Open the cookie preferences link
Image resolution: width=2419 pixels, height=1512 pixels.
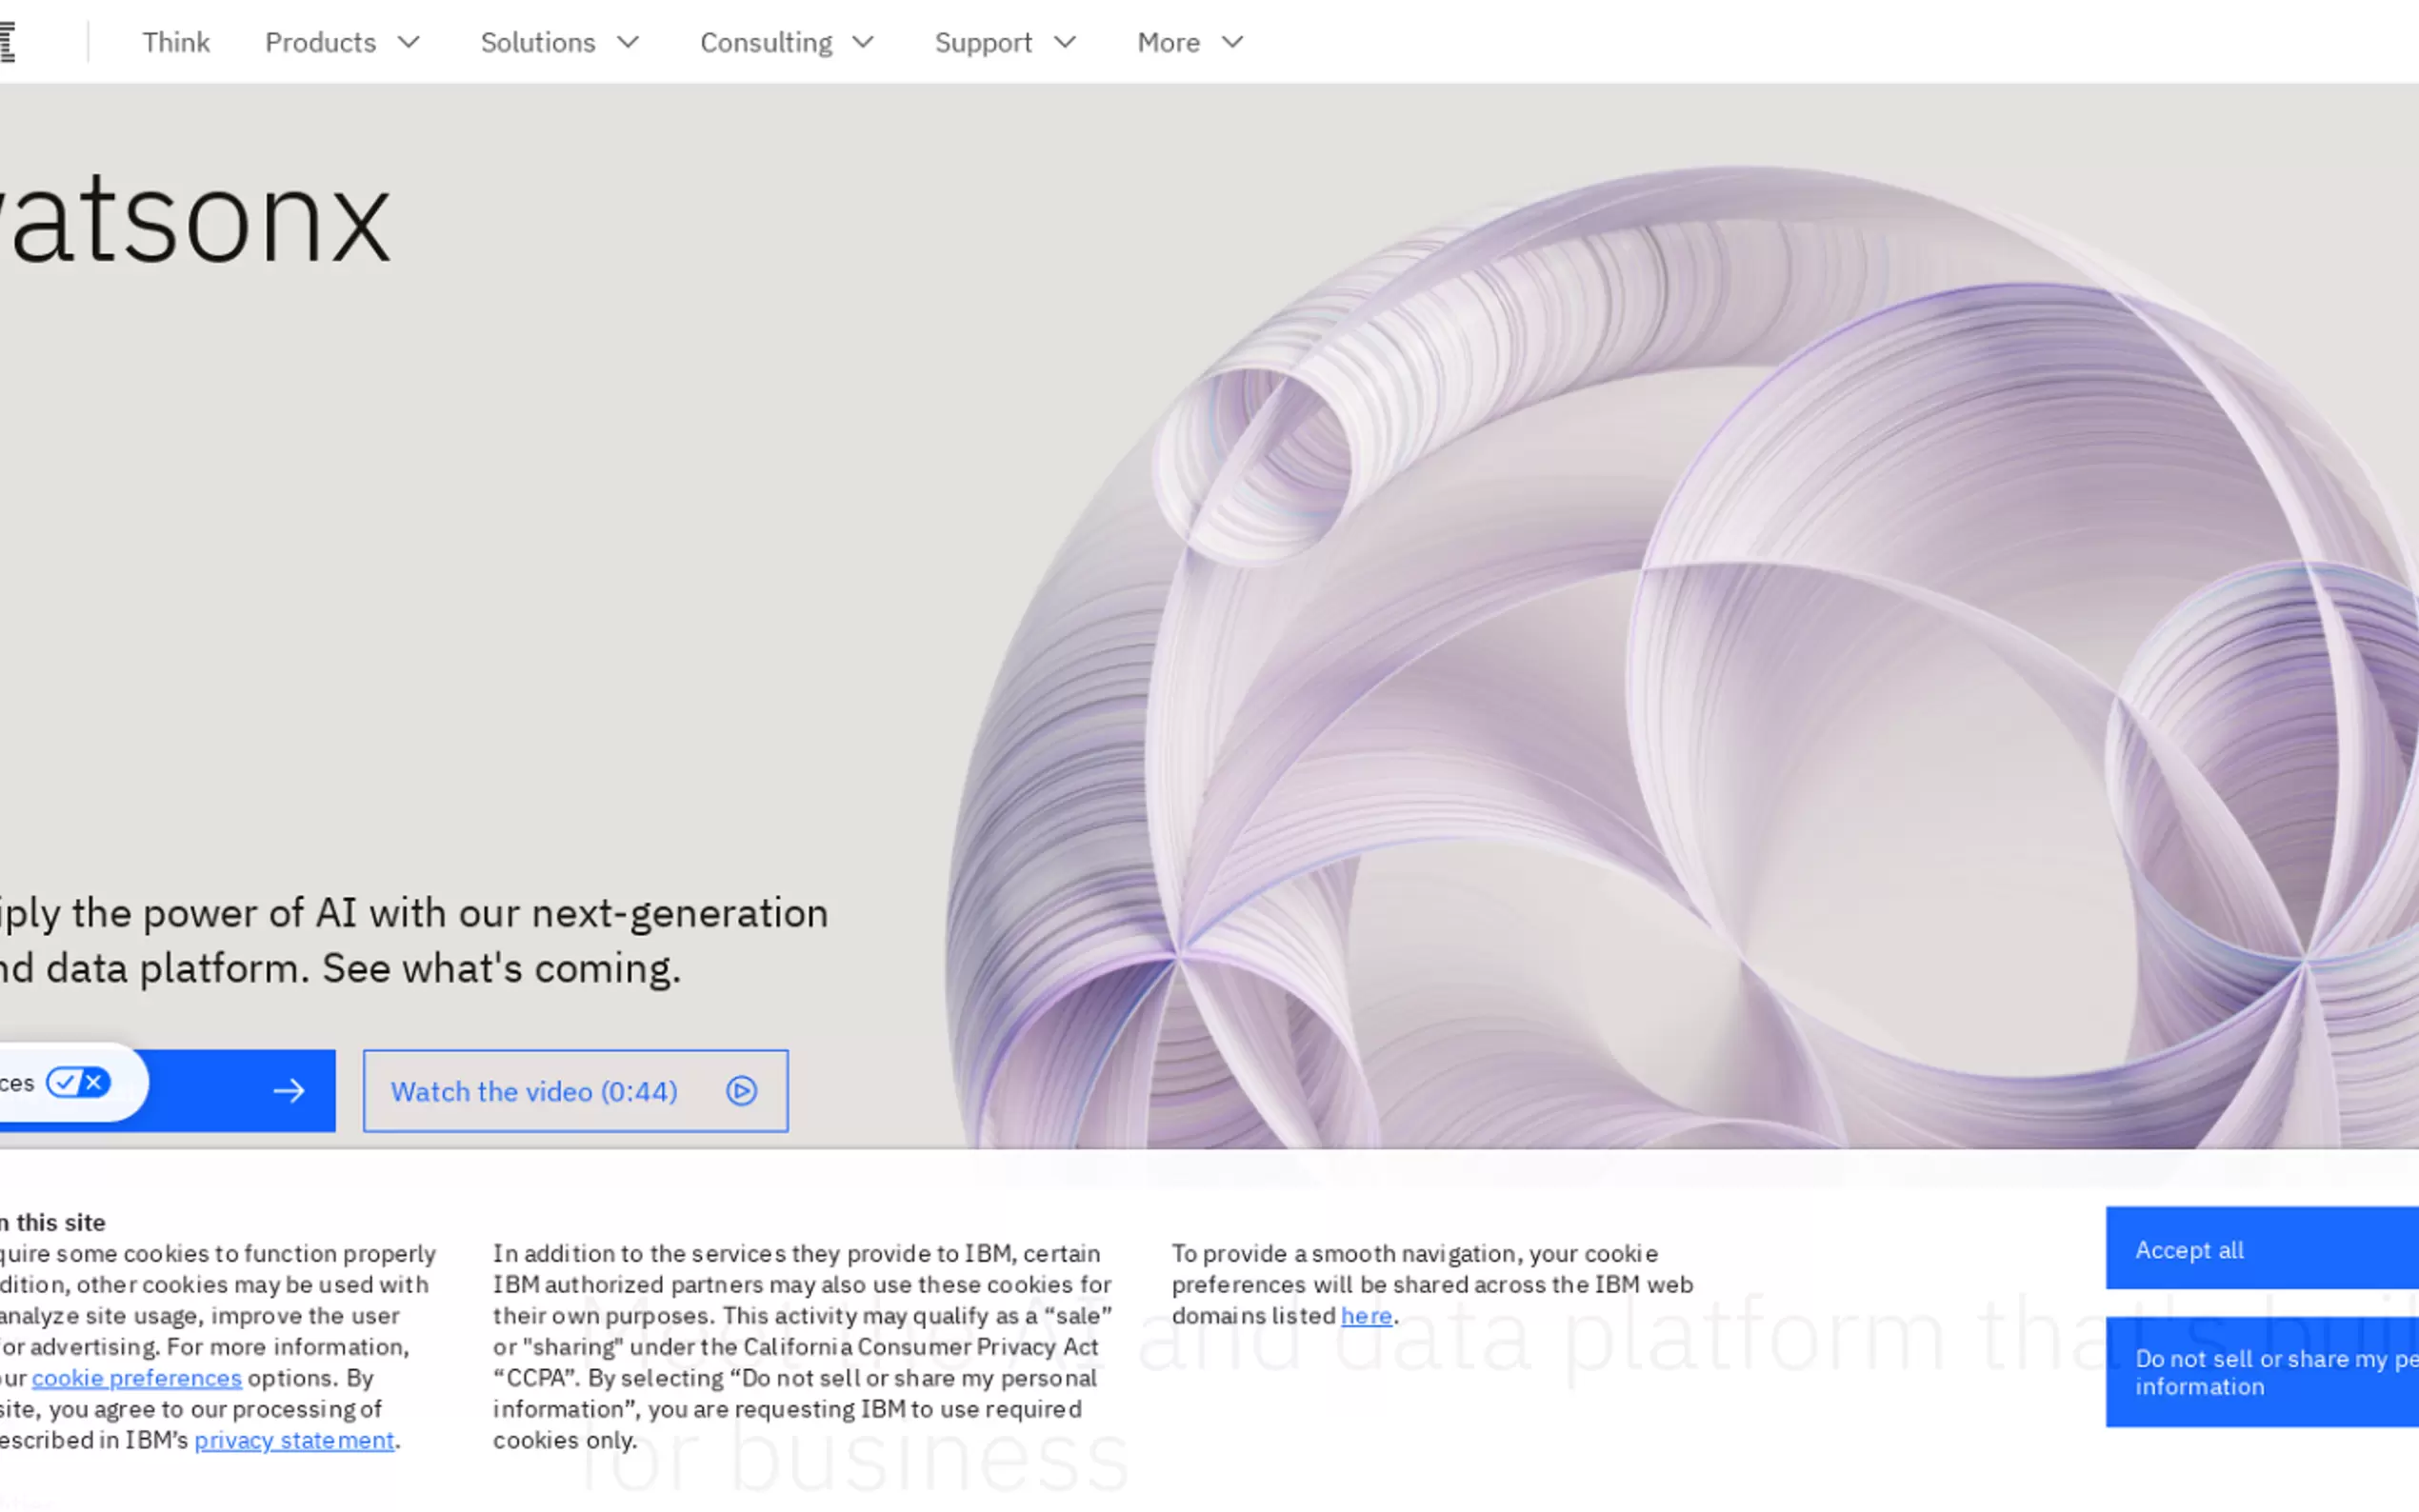[137, 1378]
